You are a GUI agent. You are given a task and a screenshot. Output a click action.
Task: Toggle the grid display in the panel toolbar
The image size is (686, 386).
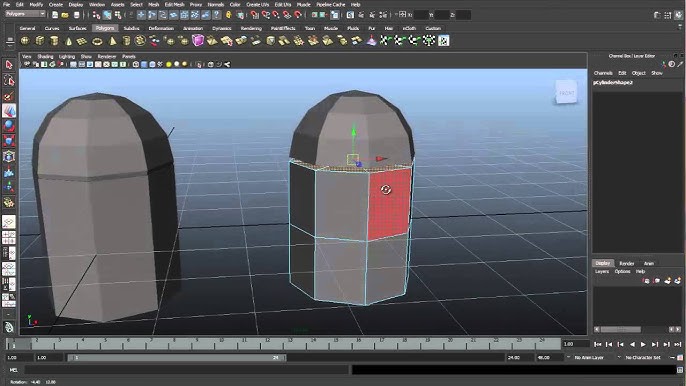(73, 64)
